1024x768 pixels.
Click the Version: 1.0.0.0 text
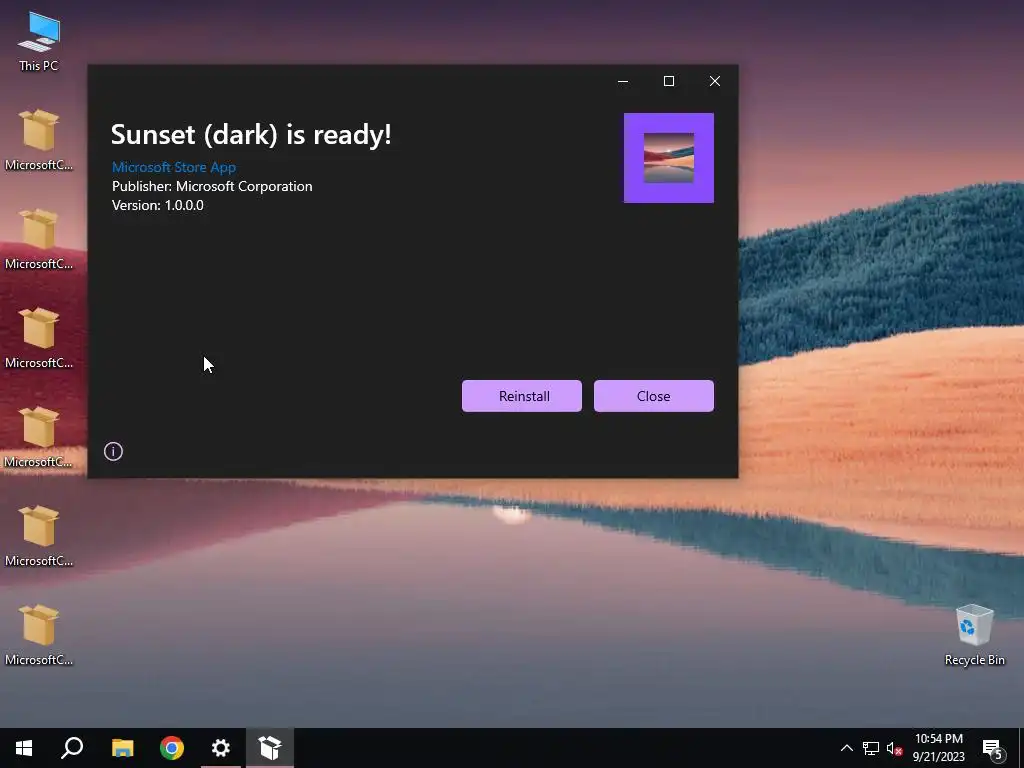coord(158,205)
